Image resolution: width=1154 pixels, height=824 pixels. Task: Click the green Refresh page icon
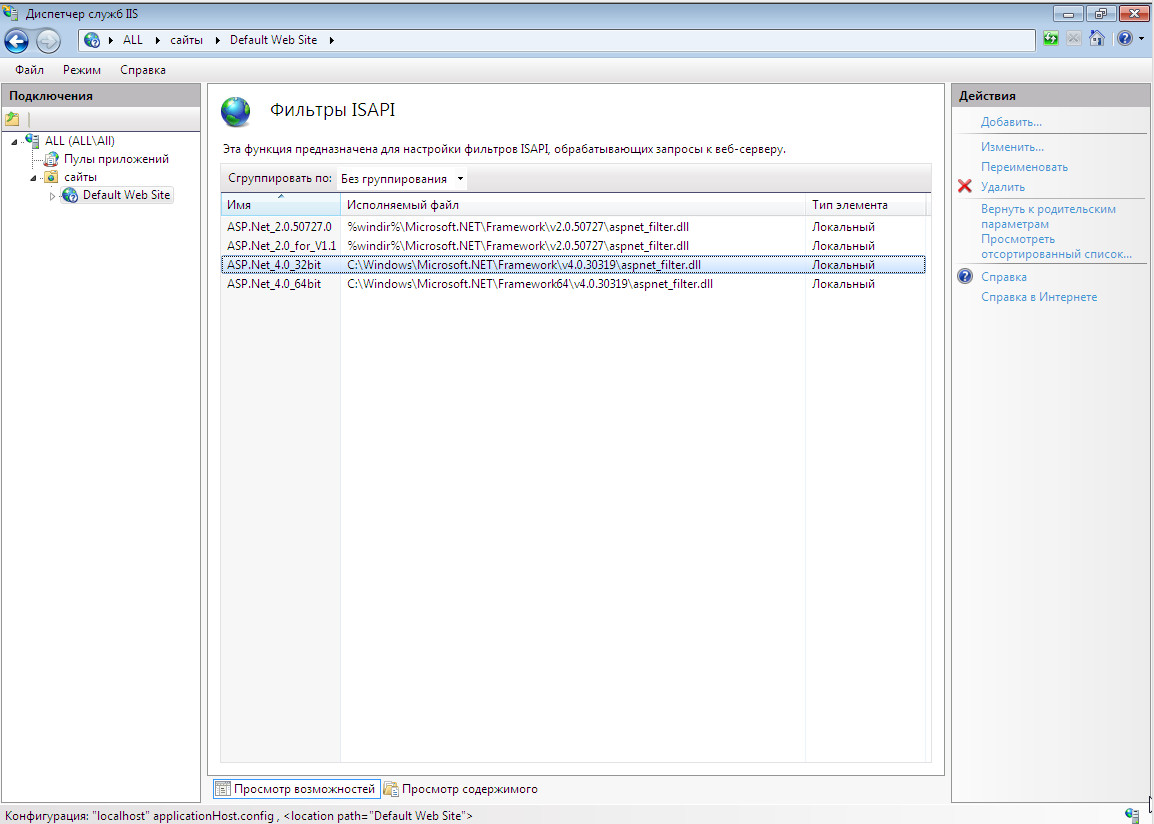click(1051, 39)
